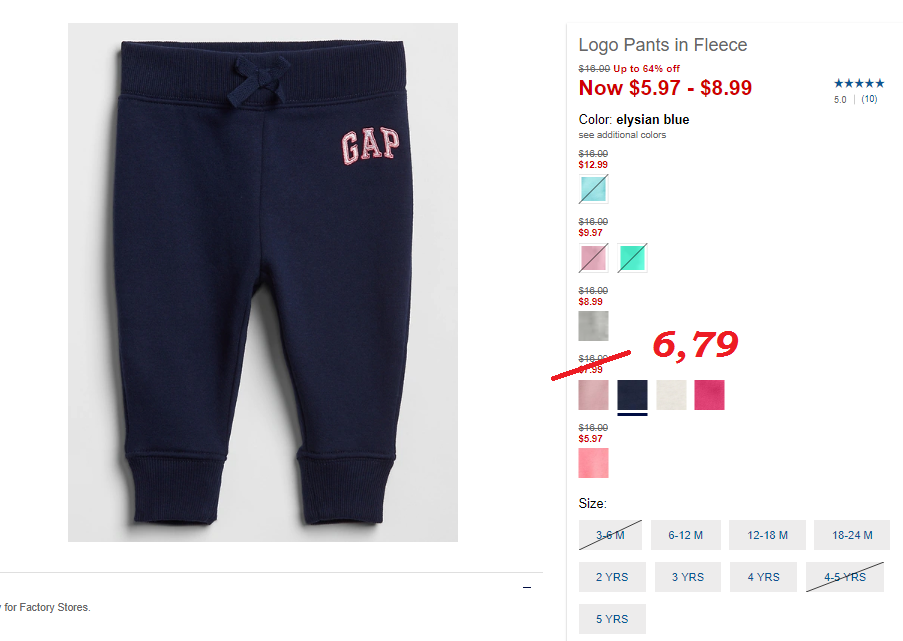This screenshot has width=903, height=641.
Task: Choose the crossed-out pink swatch at $9.97
Action: pos(593,257)
